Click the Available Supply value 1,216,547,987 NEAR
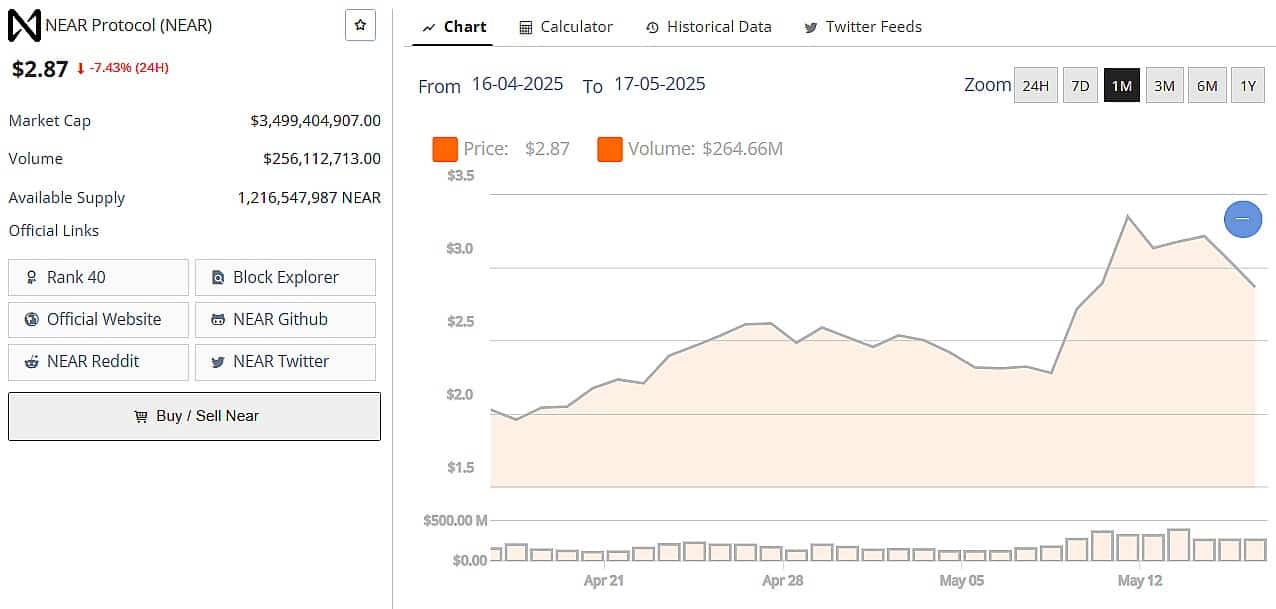Screen dimensions: 1276x609 click(x=309, y=198)
